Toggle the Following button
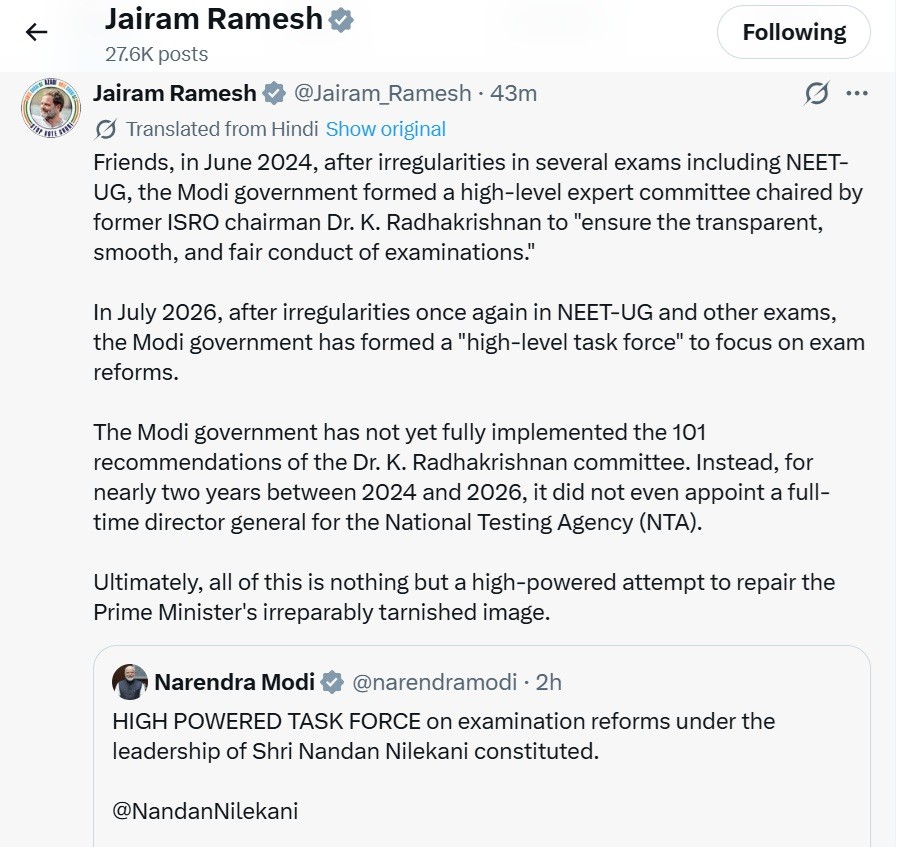Screen dimensions: 897x847 (794, 32)
